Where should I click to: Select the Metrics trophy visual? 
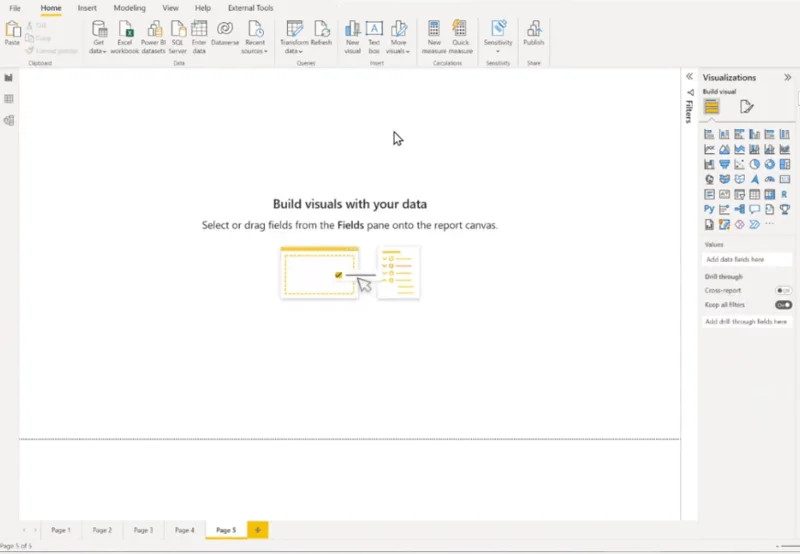[x=785, y=209]
